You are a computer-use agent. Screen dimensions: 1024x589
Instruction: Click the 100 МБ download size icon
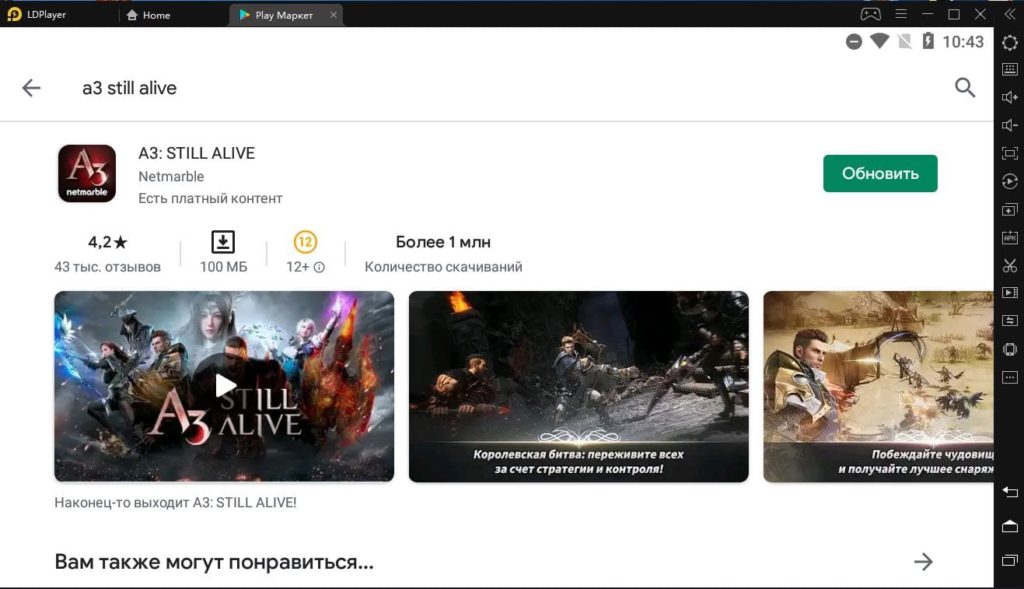223,242
